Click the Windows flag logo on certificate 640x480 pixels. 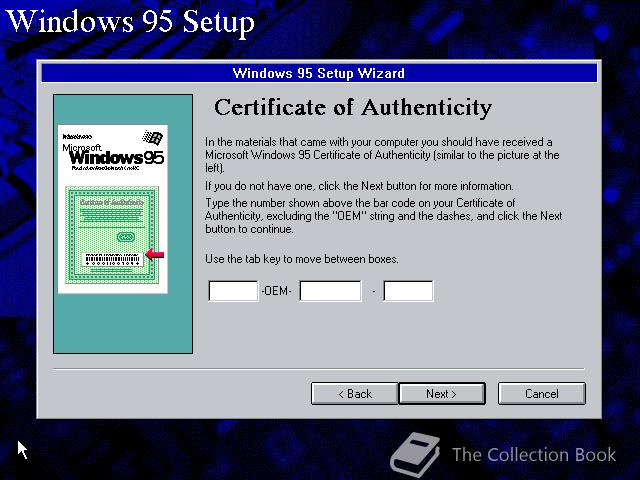click(x=153, y=138)
